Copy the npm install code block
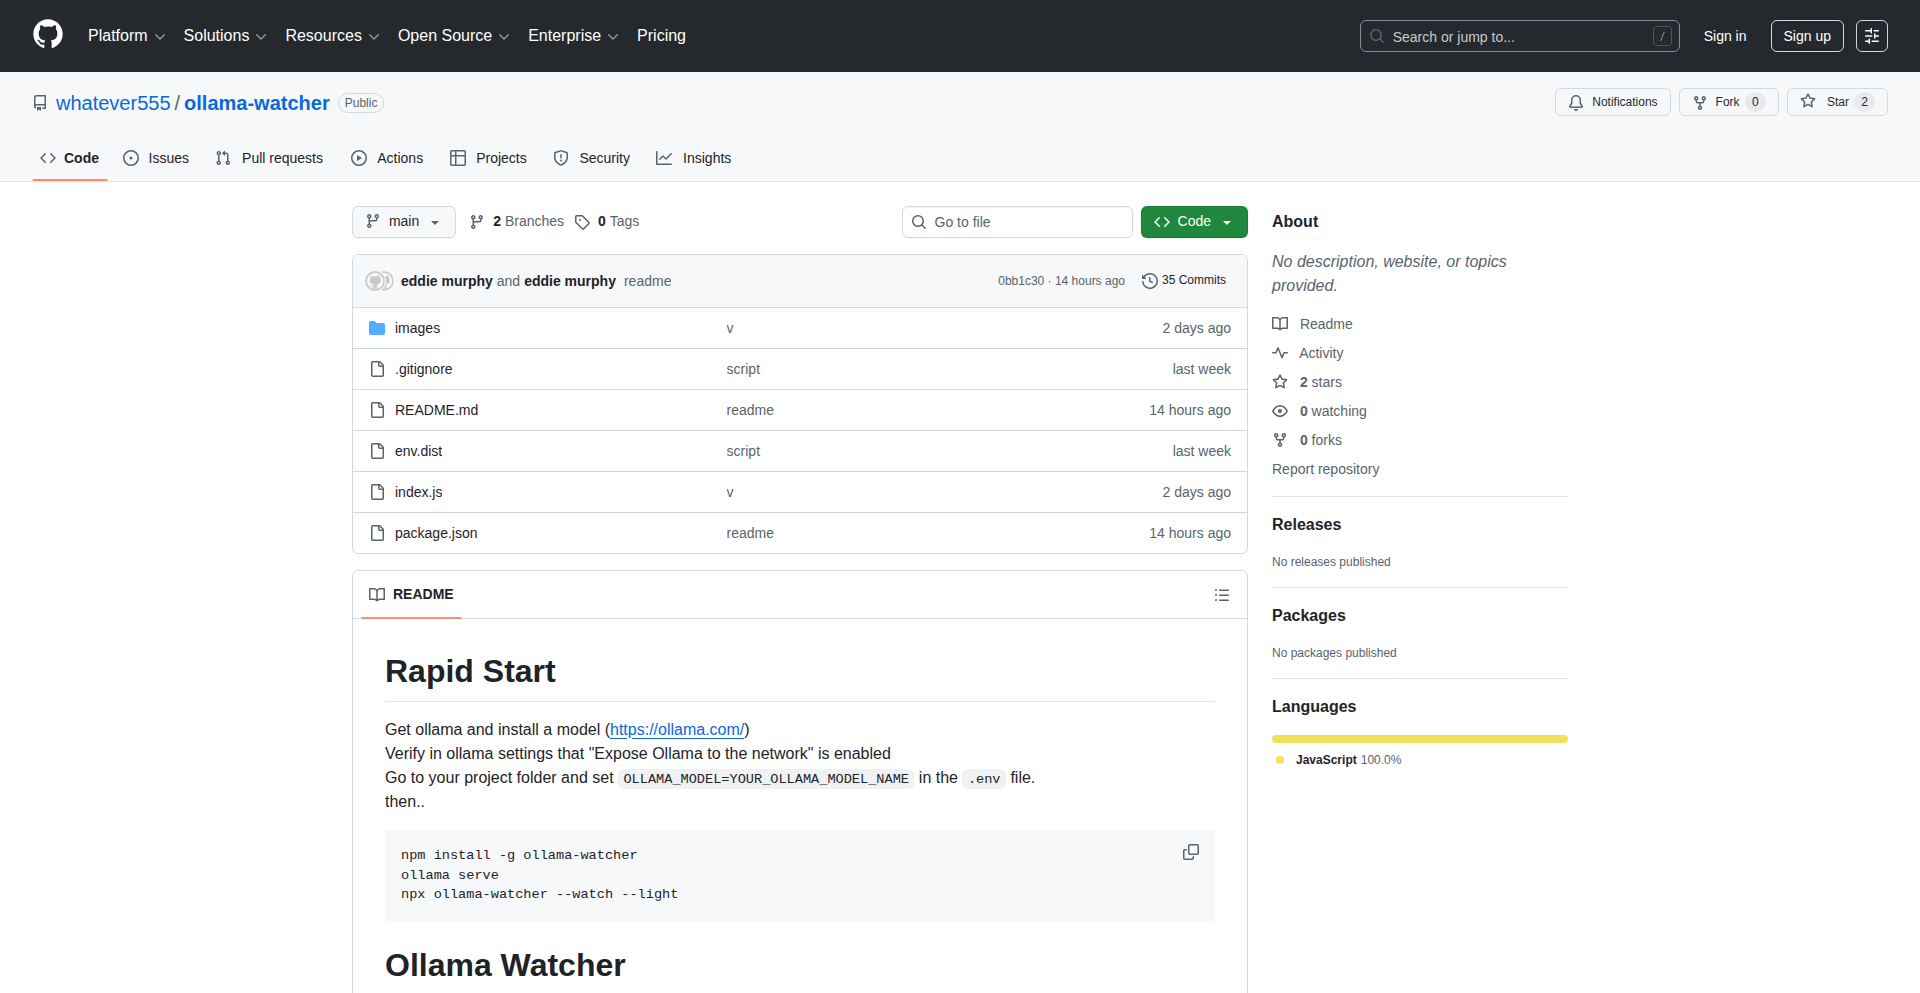 click(1190, 852)
